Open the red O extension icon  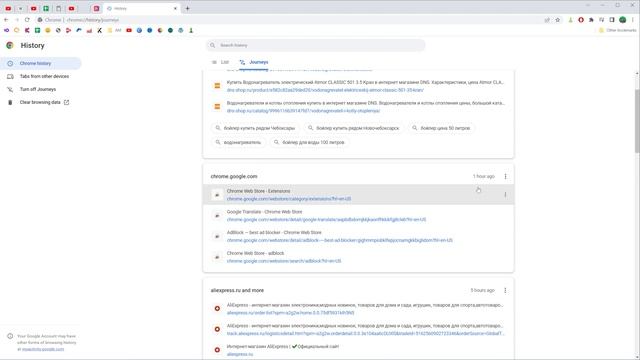click(581, 20)
